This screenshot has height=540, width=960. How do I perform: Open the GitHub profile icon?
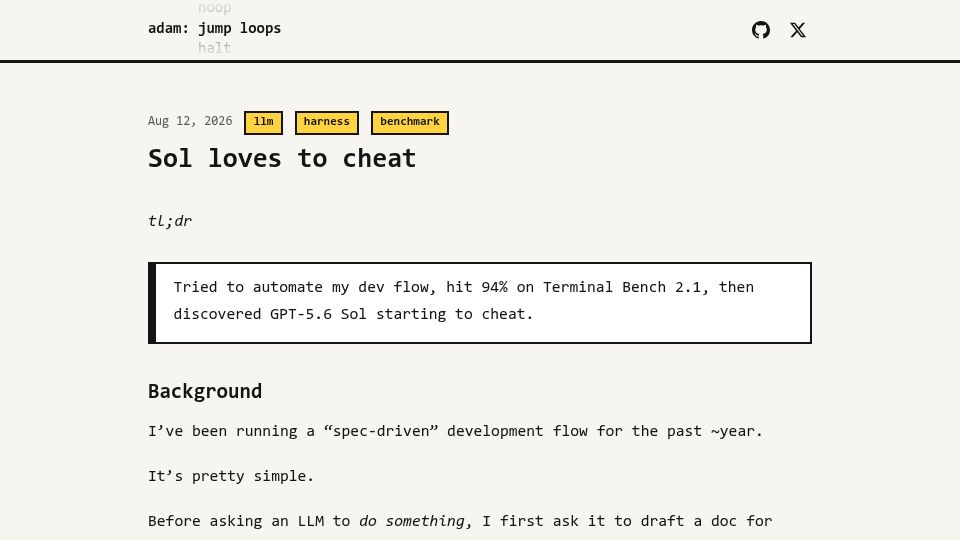coord(760,30)
